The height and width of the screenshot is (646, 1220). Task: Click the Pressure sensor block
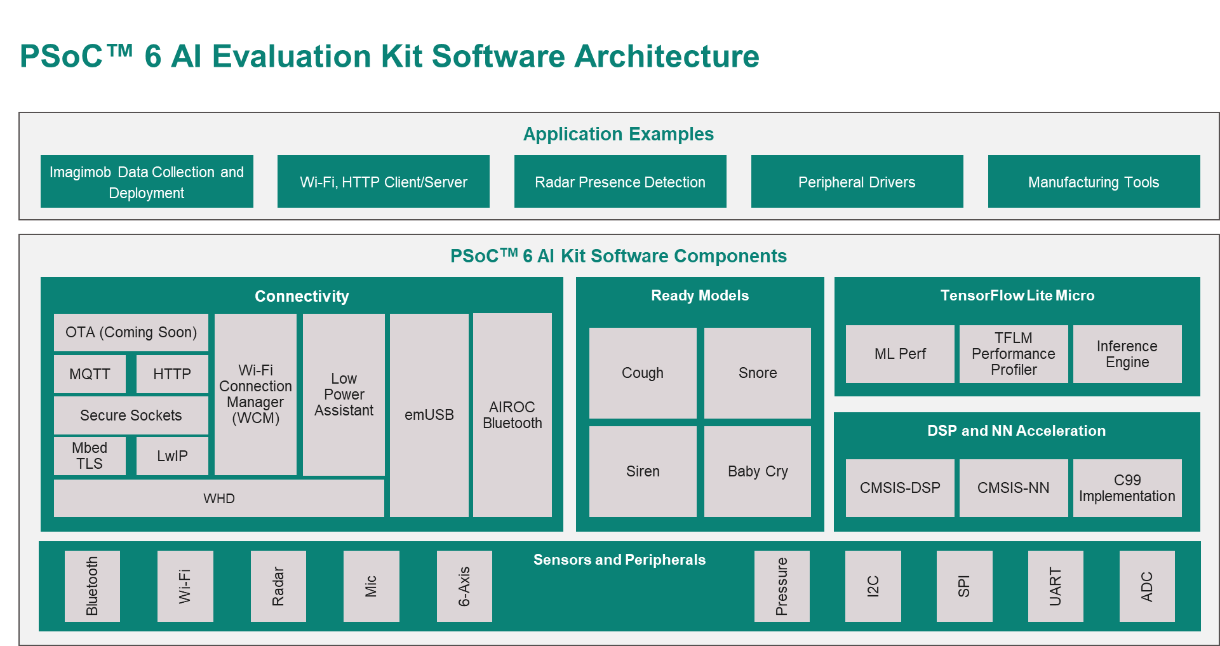click(x=781, y=585)
